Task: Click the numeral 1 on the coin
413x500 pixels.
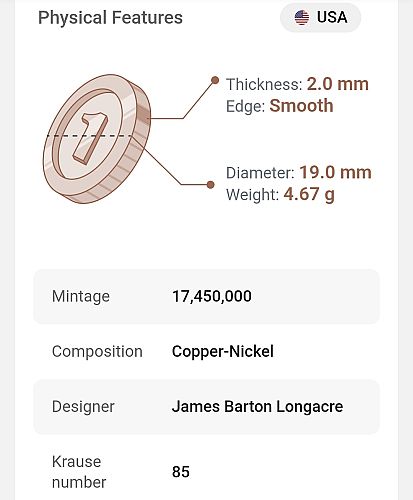Action: point(90,138)
